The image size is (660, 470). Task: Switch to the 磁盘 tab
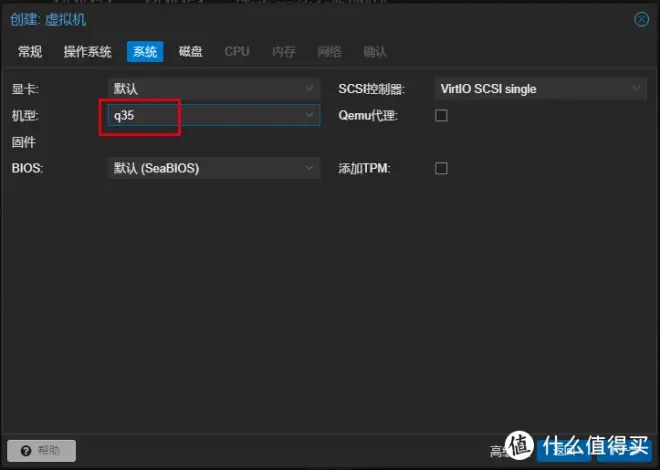tap(191, 51)
